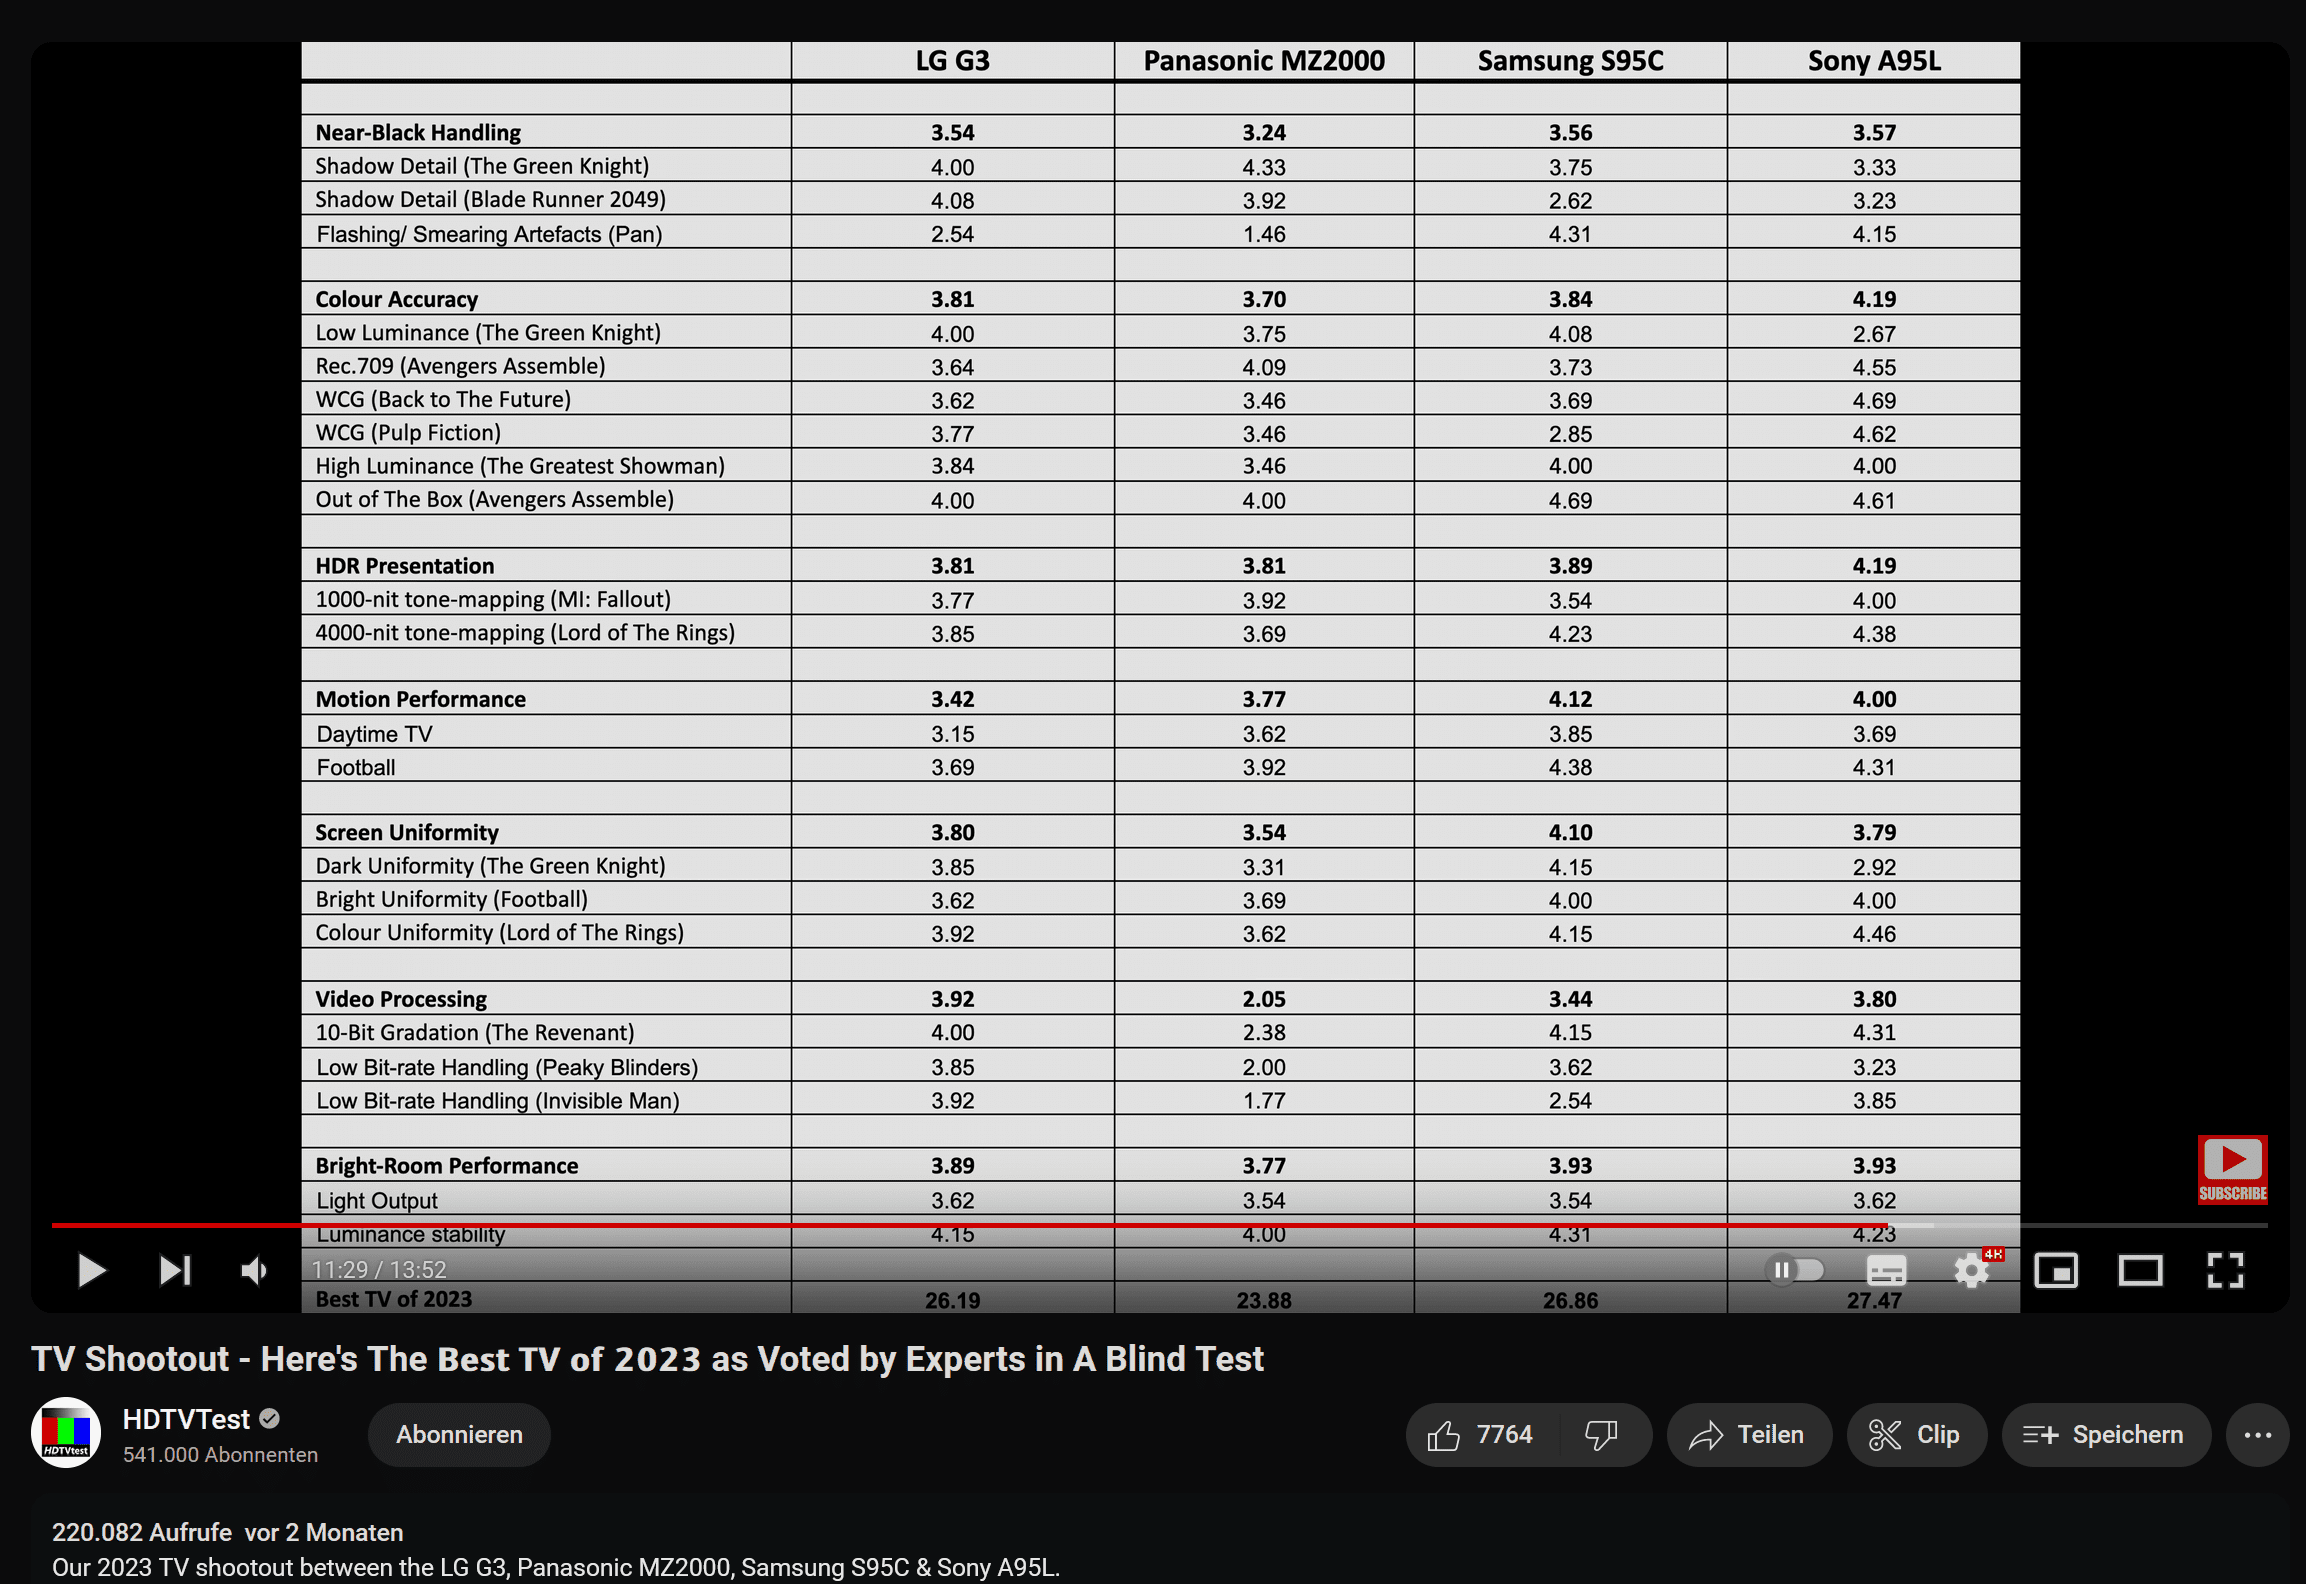Enable miniplayer mode
Image resolution: width=2306 pixels, height=1584 pixels.
pos(2056,1270)
